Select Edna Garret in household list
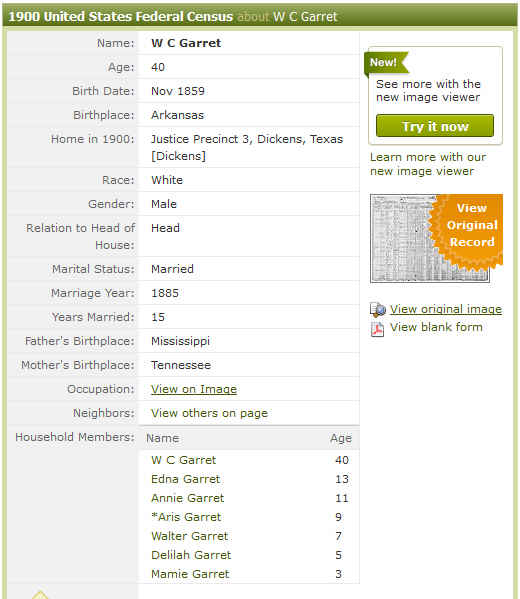The width and height of the screenshot is (520, 599). click(x=186, y=479)
